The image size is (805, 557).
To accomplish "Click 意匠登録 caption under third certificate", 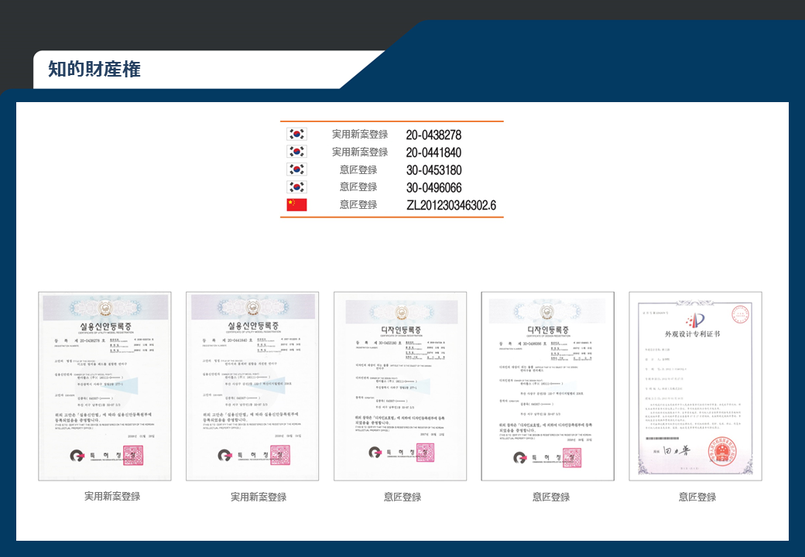I will [402, 497].
